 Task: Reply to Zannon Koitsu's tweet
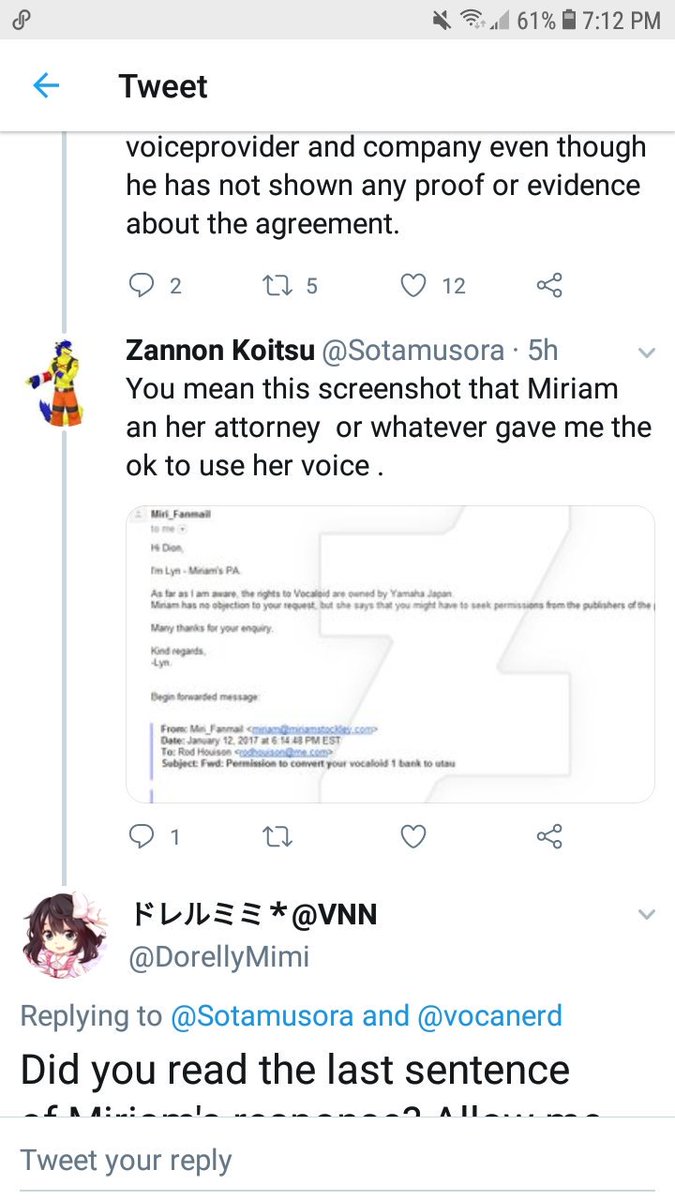pos(141,836)
